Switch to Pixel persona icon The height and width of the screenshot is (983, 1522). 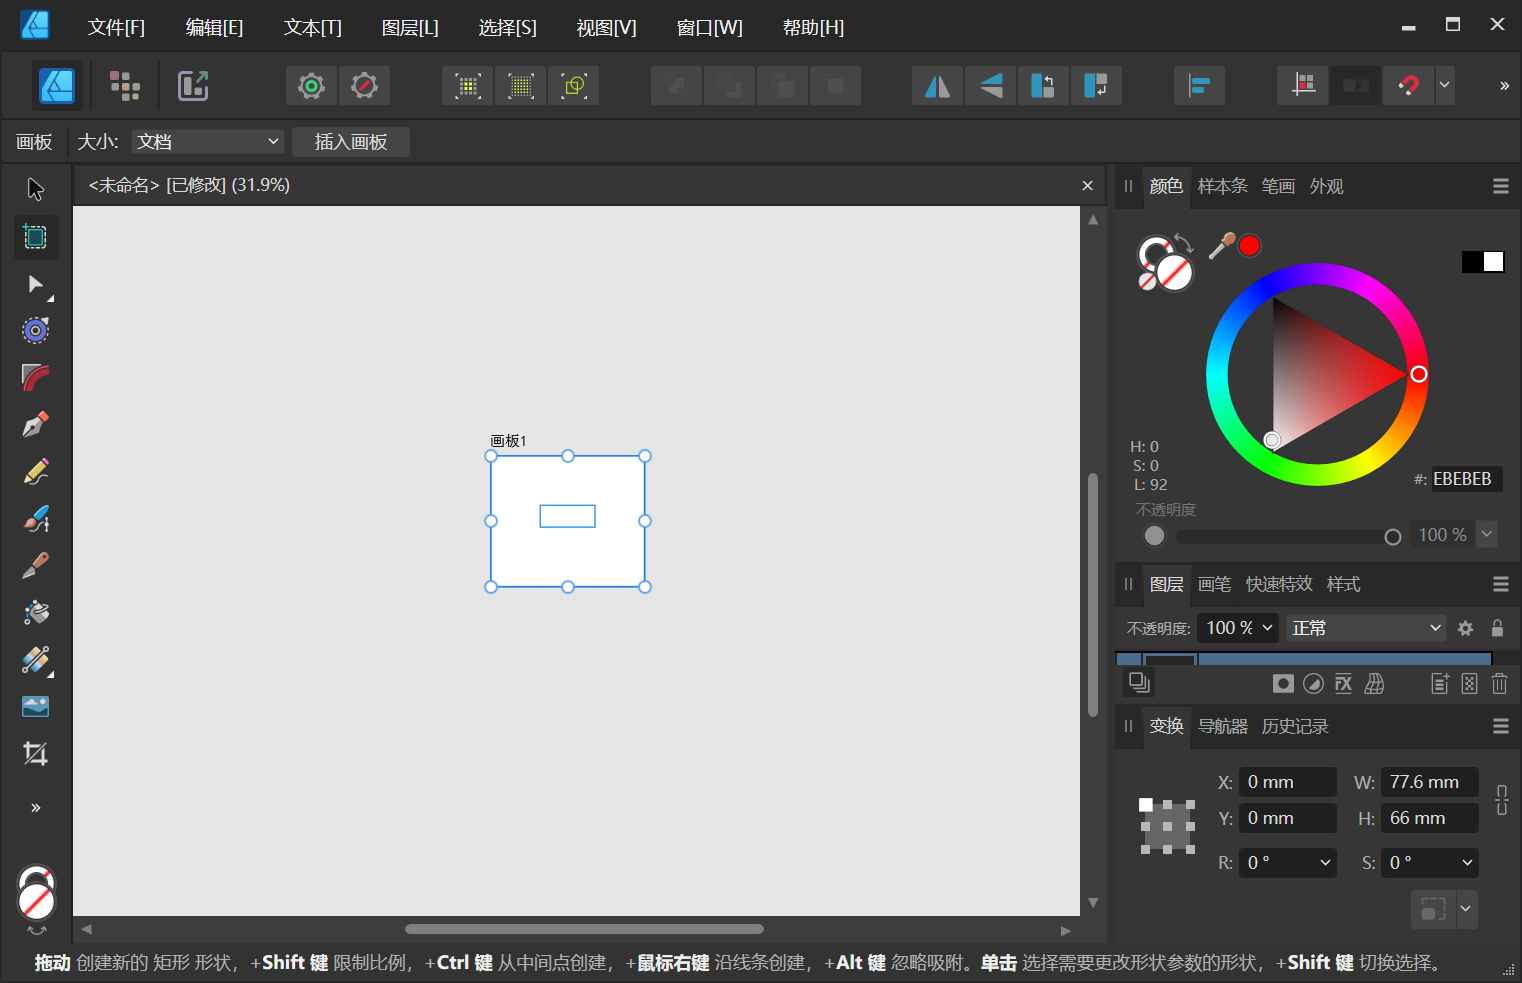125,86
